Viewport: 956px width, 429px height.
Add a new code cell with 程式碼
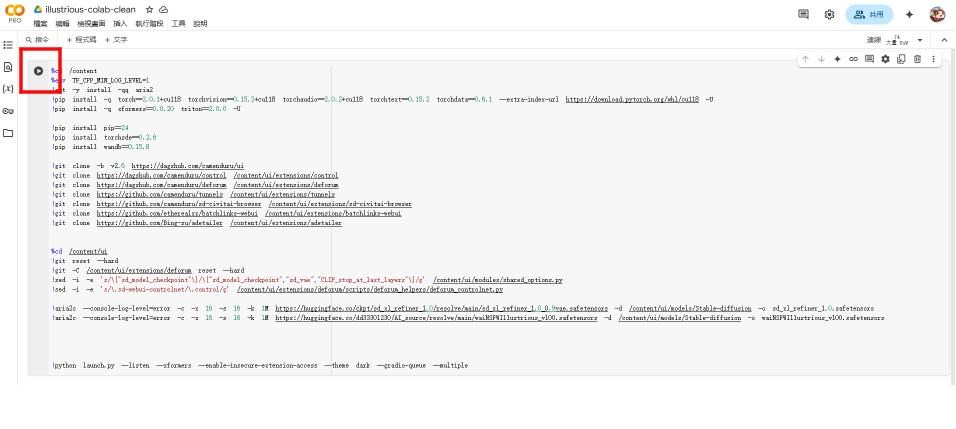pos(81,39)
